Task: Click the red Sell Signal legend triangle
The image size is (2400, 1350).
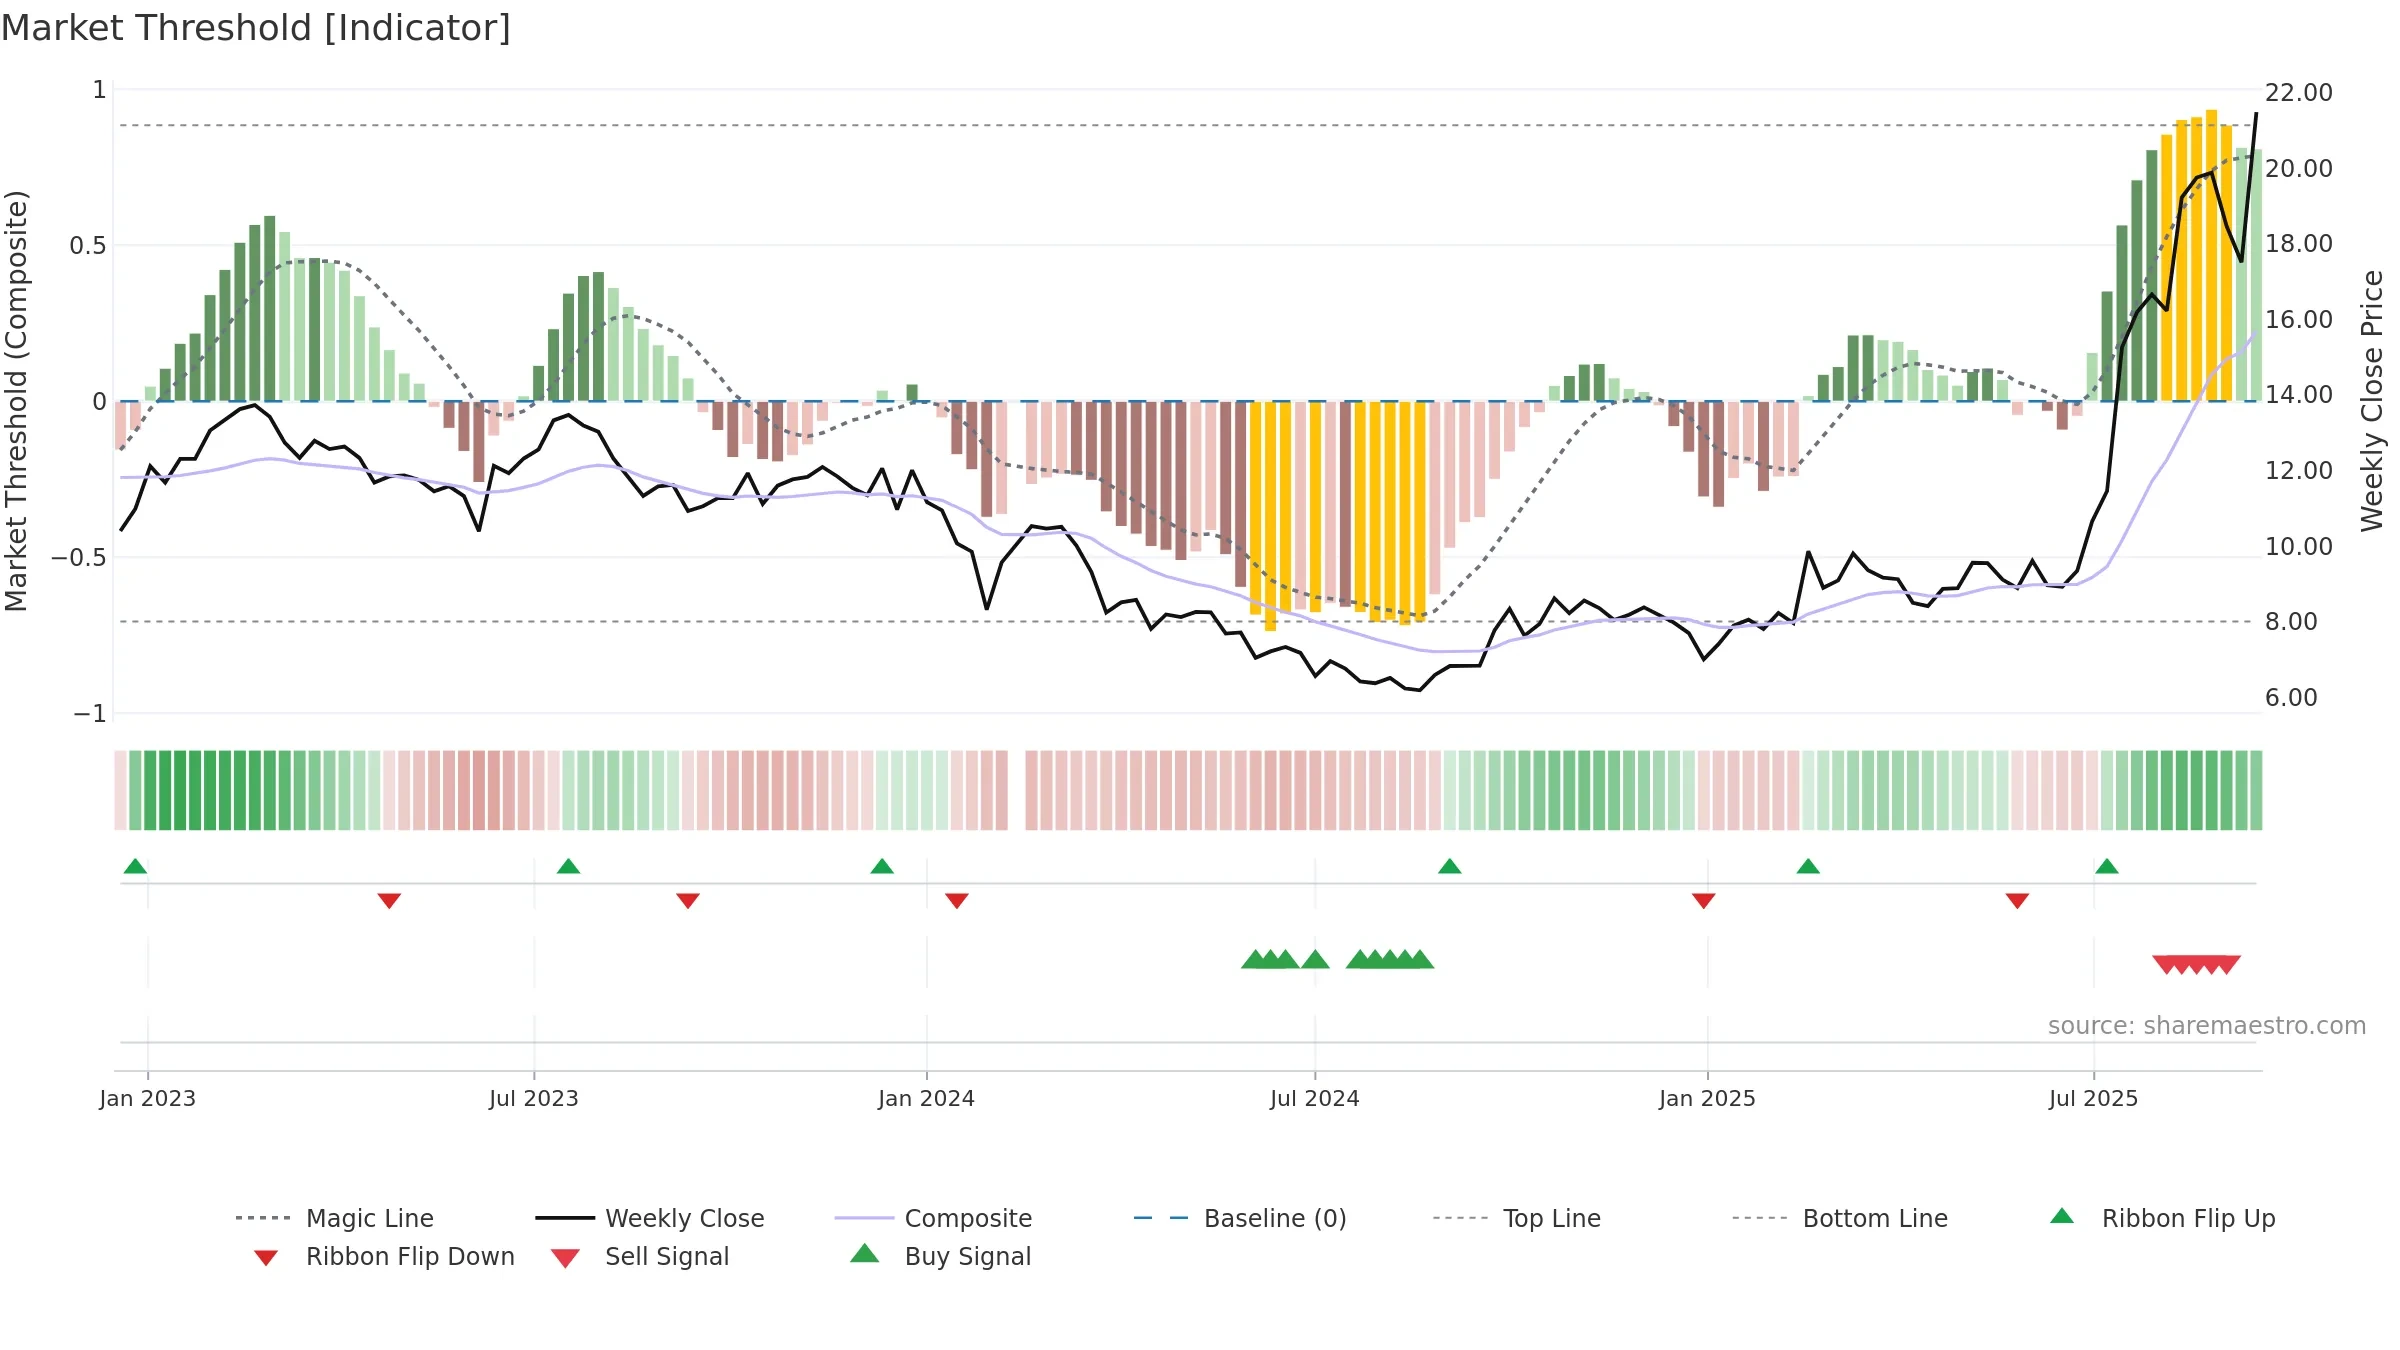Action: click(565, 1258)
